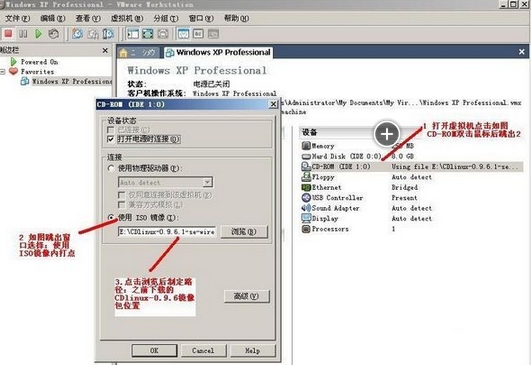The image size is (531, 365).
Task: Click the 'Bridged' Ethernet value text
Action: coord(404,187)
